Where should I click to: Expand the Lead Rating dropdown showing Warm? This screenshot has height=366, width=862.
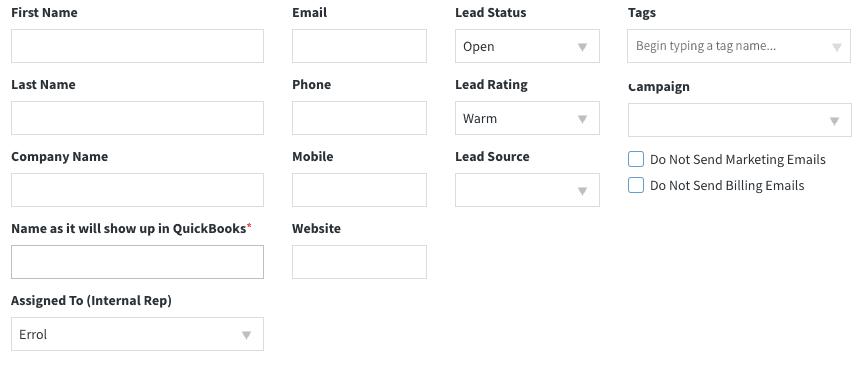[x=527, y=118]
